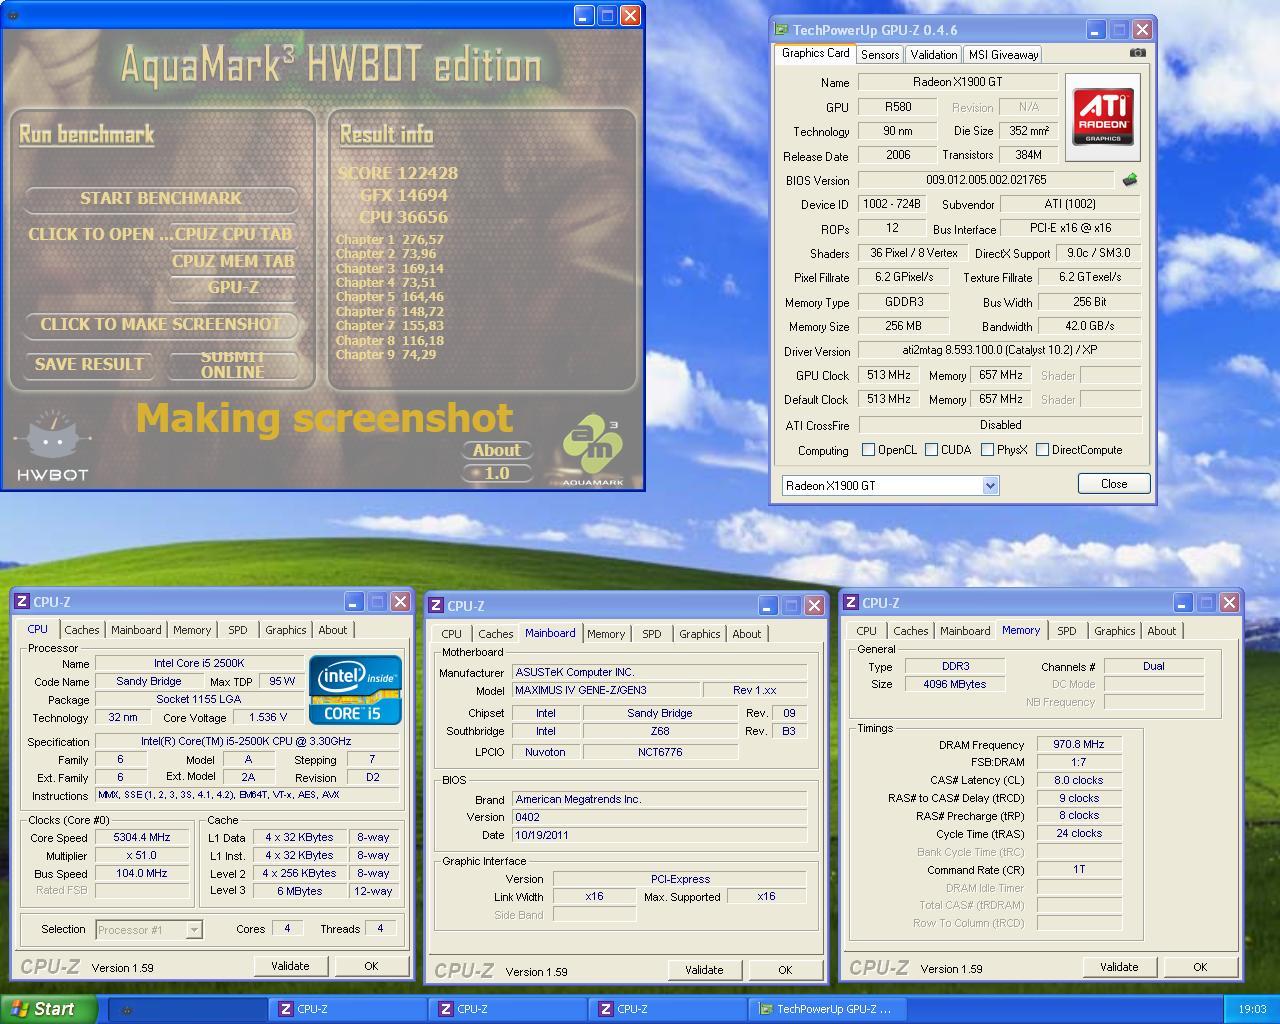Viewport: 1280px width, 1024px height.
Task: Enable the OpenCL checkbox
Action: coord(868,450)
